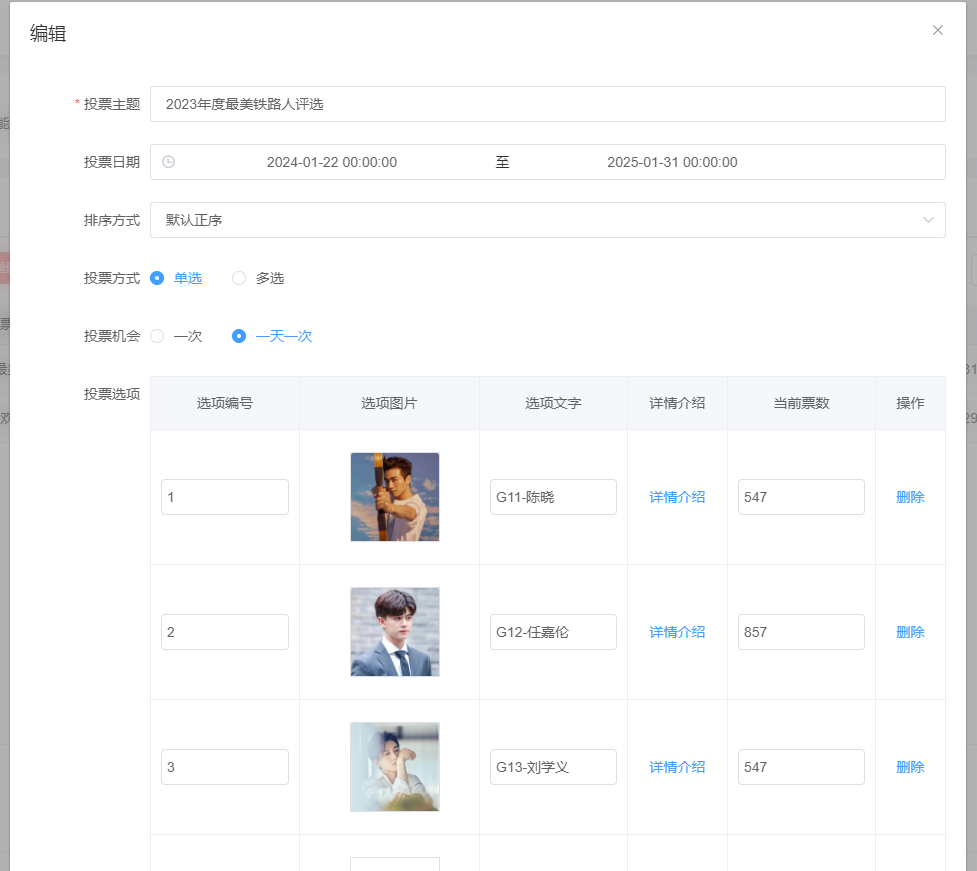
Task: Click the vote count field showing 857
Action: pos(801,632)
